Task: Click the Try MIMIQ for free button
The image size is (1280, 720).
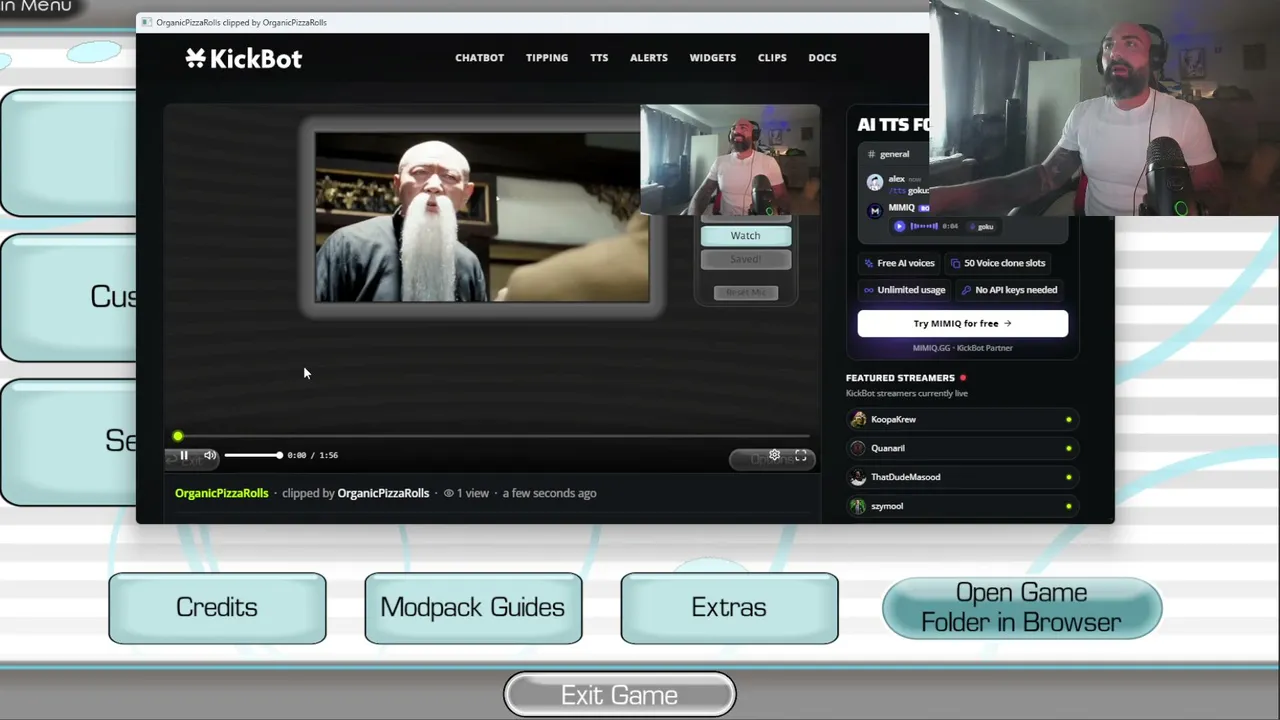Action: pyautogui.click(x=962, y=323)
